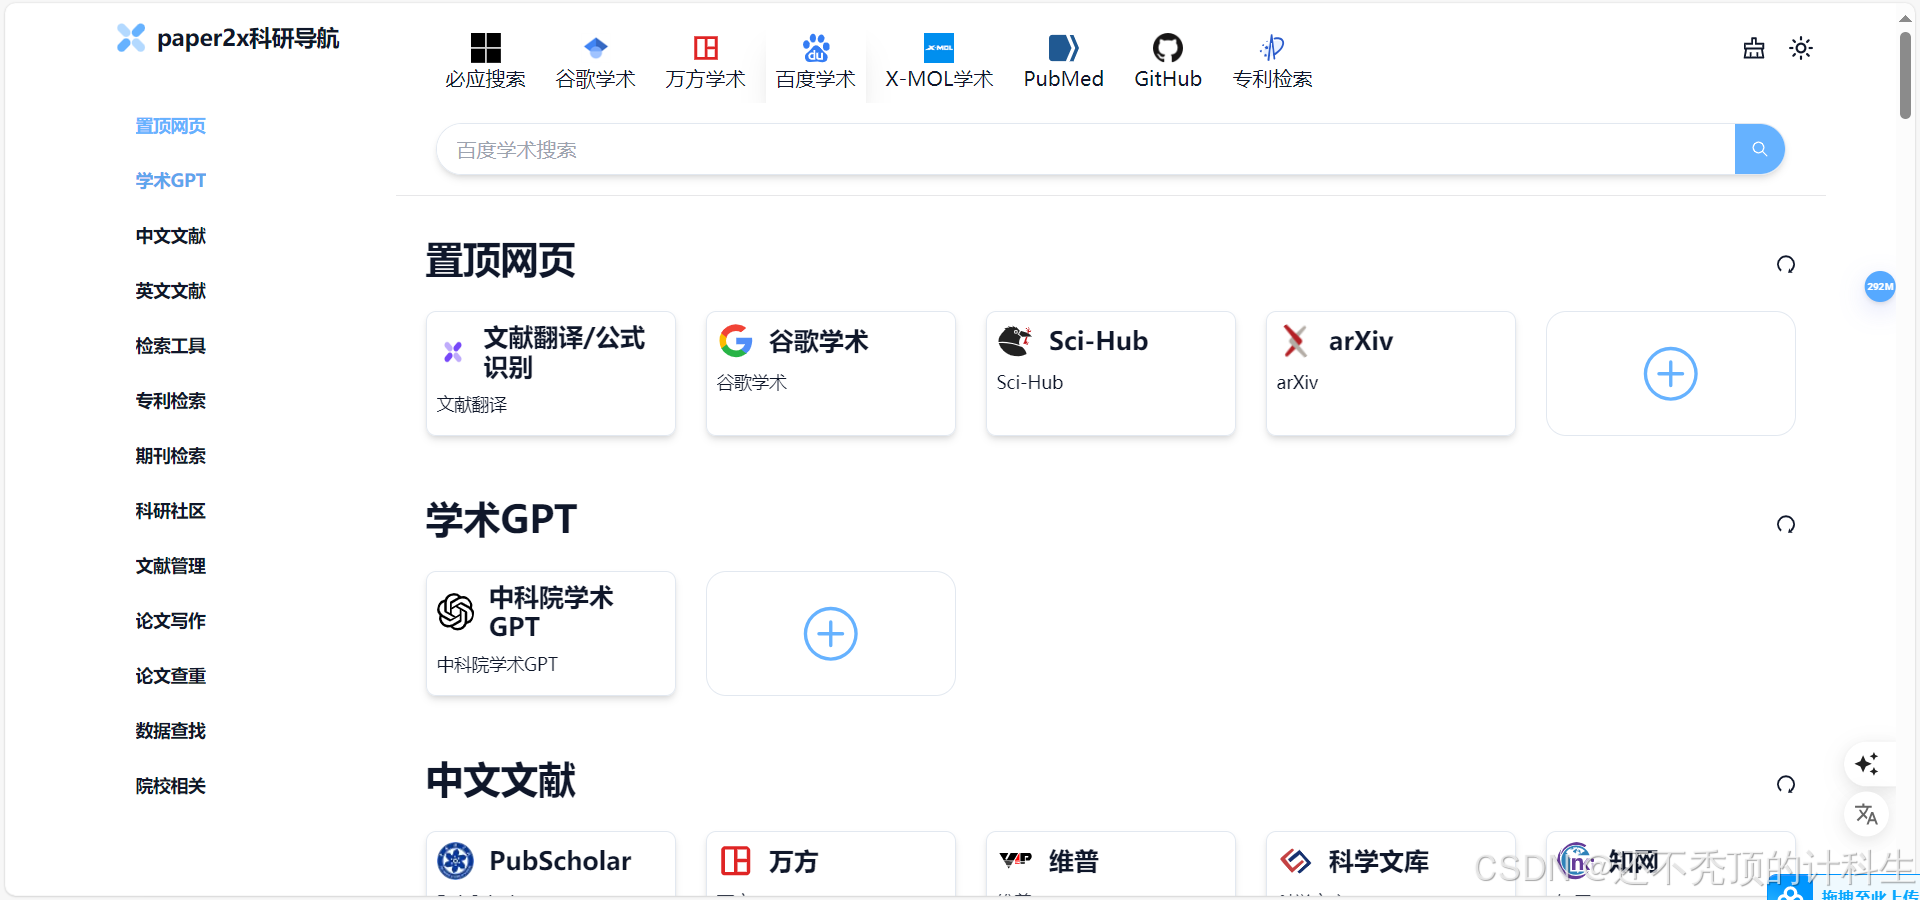The height and width of the screenshot is (900, 1920).
Task: Go to 检索工具 in the sidebar
Action: pos(171,346)
